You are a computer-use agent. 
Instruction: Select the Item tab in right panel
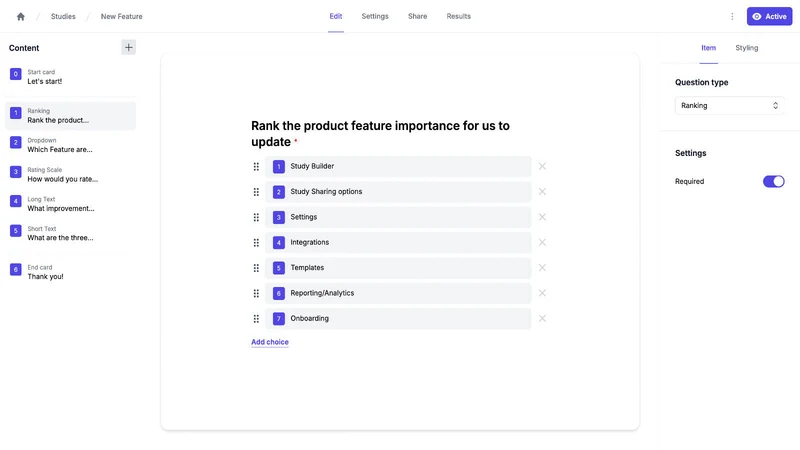[x=708, y=48]
